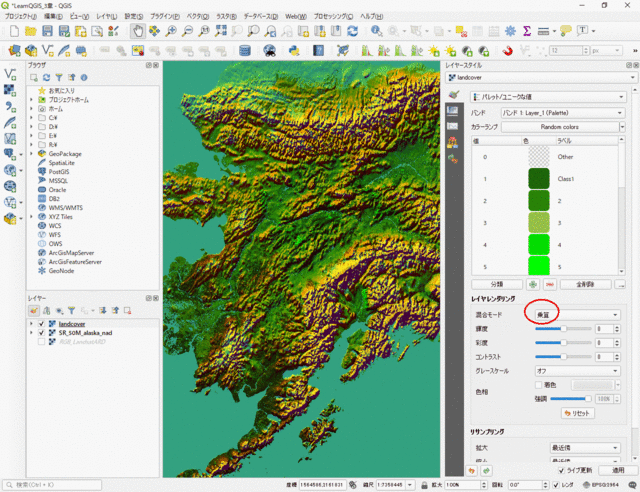This screenshot has height=492, width=640.
Task: Open the Symbology tab icon in Layer Styling
Action: point(453,96)
